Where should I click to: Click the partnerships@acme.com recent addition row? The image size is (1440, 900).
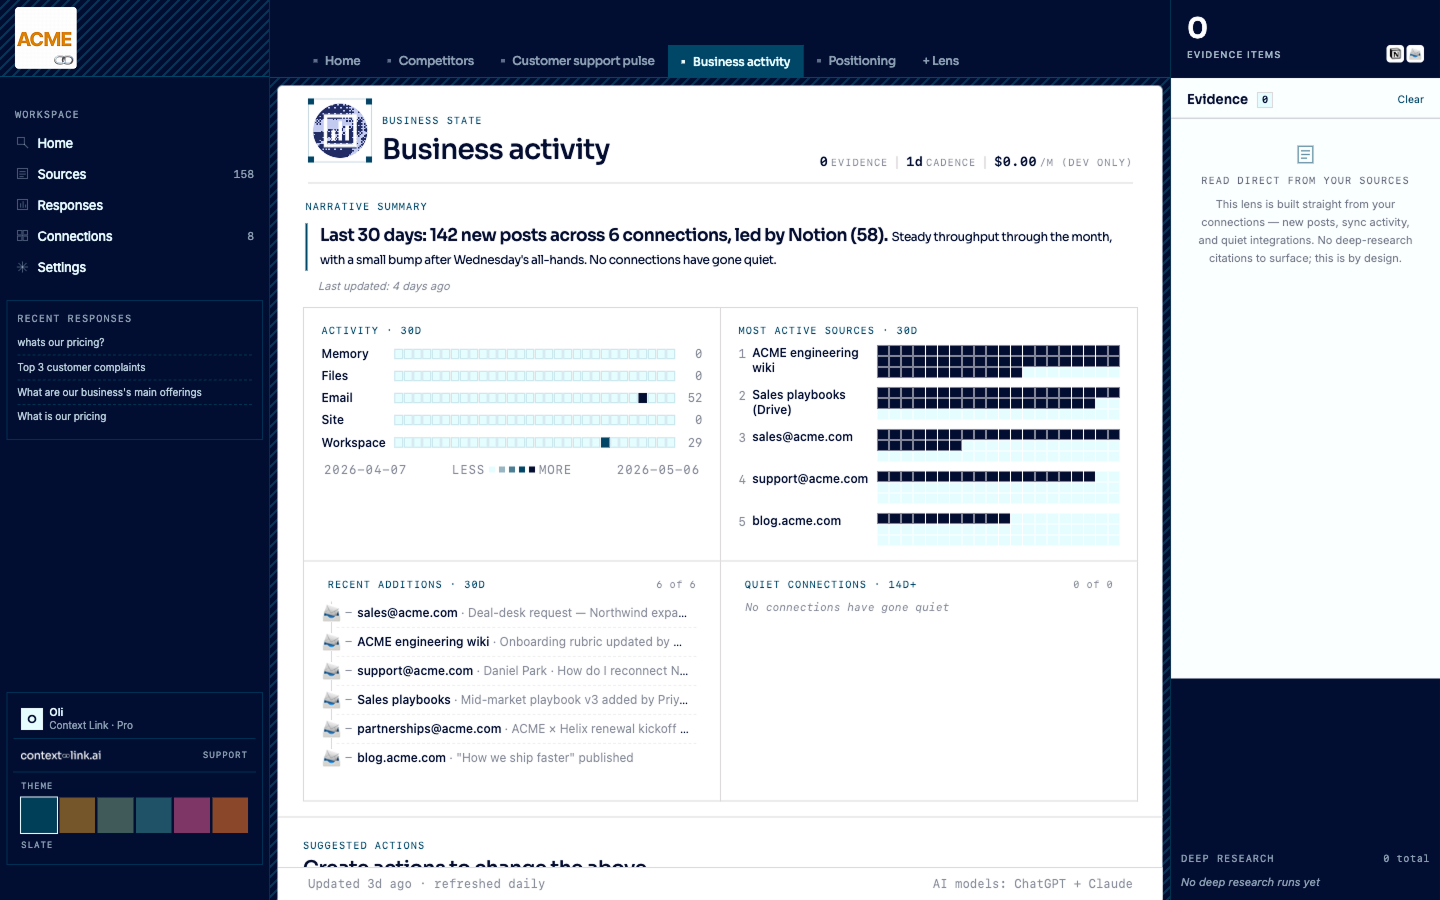pos(509,729)
